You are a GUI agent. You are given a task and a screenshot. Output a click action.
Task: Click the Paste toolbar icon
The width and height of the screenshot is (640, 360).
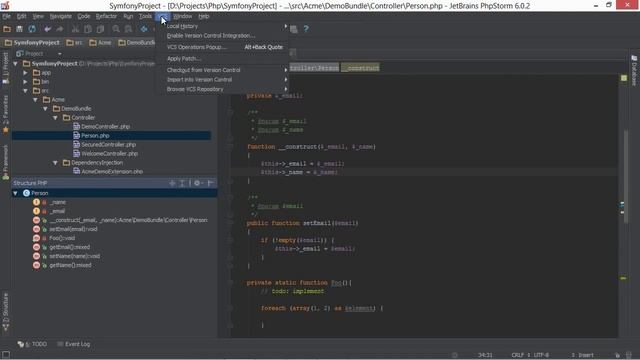[x=100, y=29]
